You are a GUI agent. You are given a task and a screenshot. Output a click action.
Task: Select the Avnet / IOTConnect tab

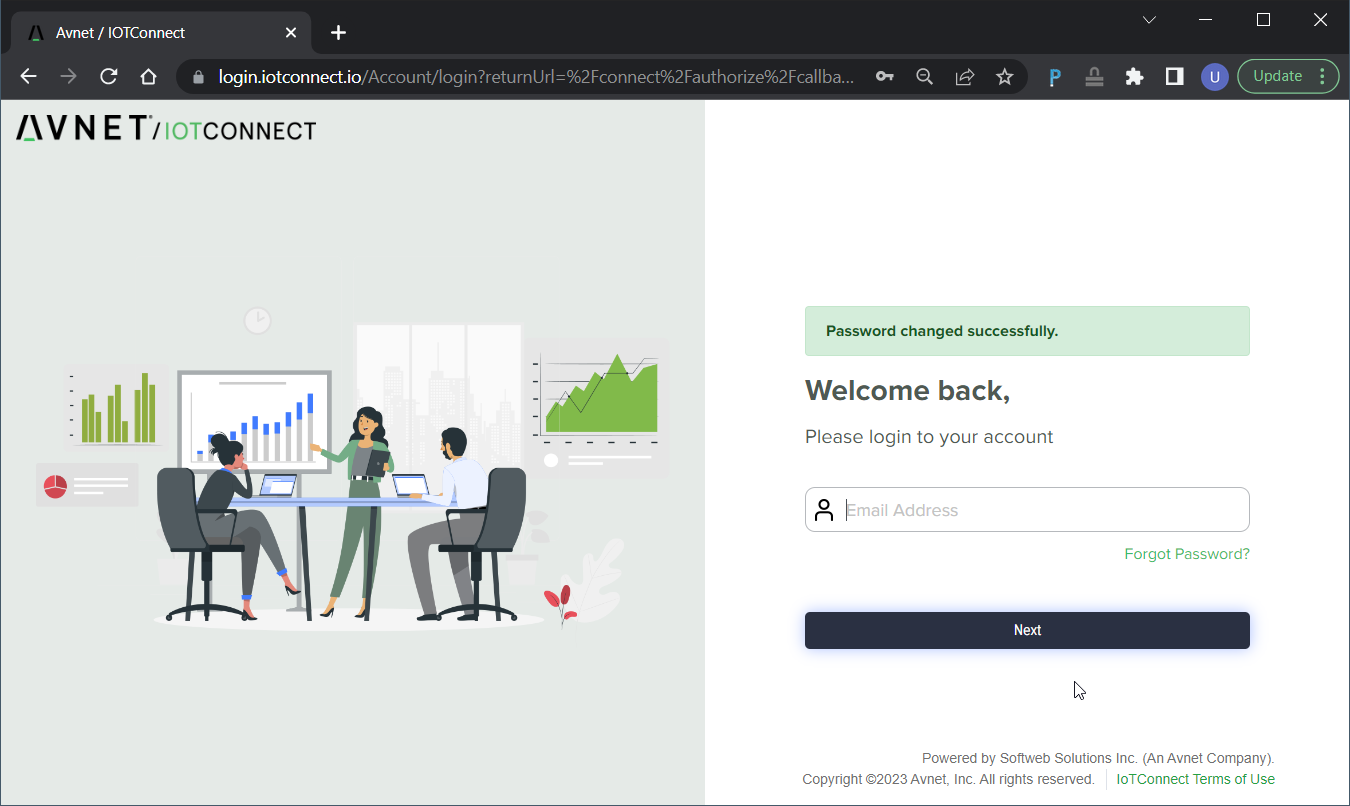click(x=150, y=33)
